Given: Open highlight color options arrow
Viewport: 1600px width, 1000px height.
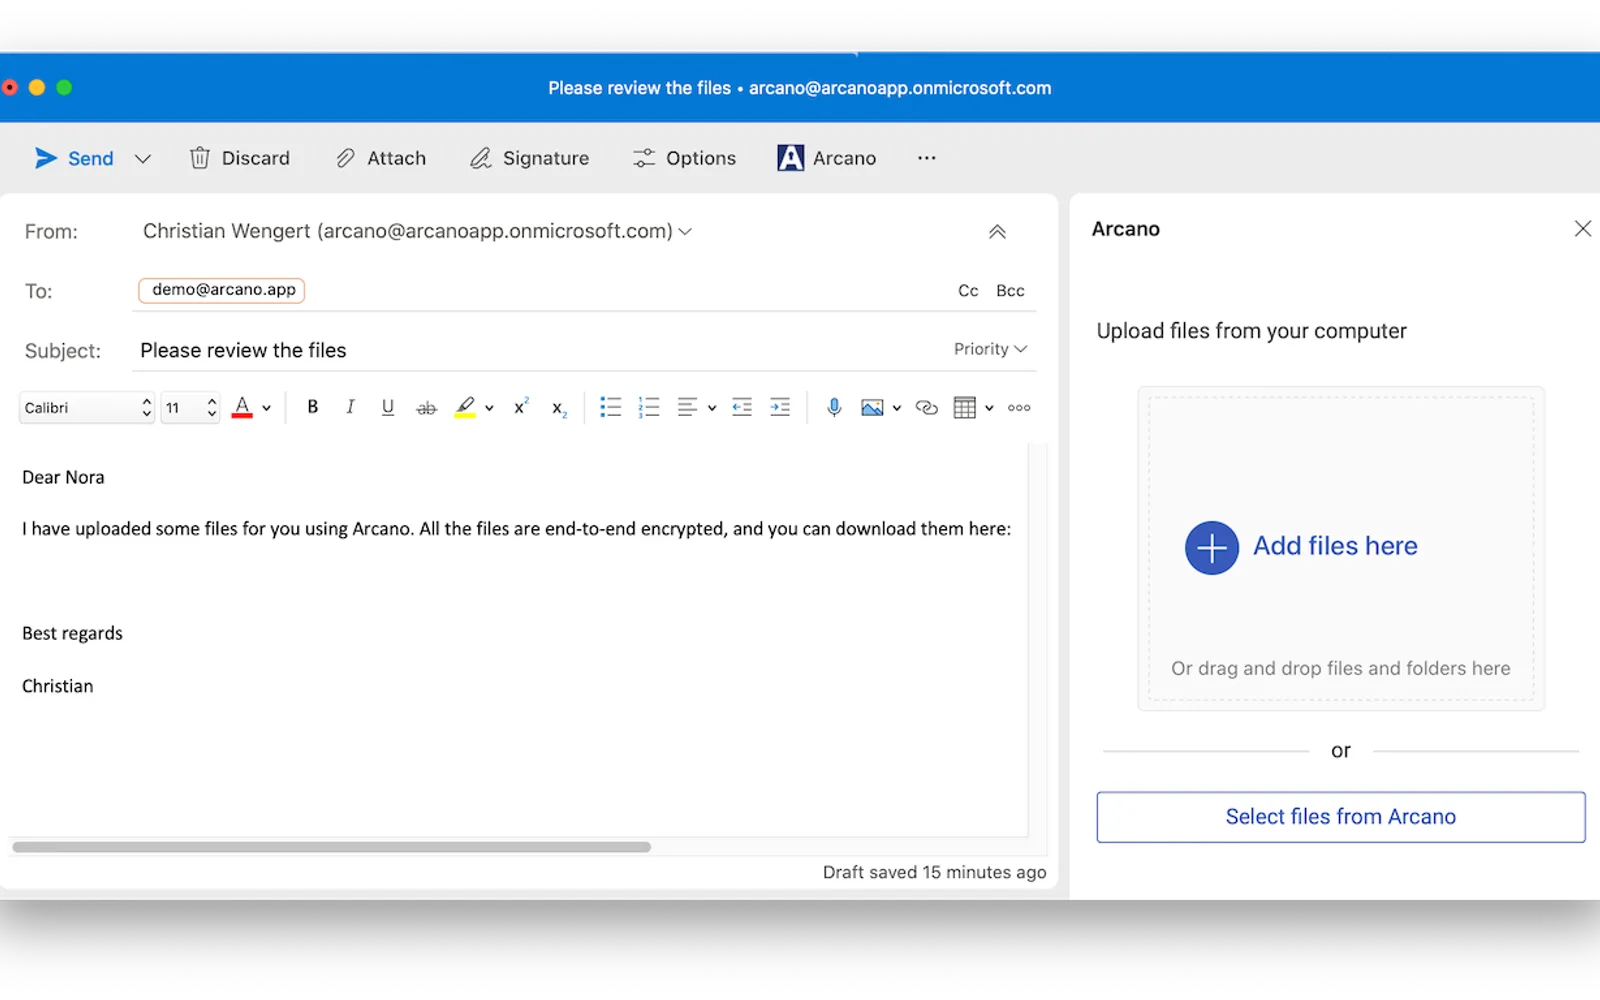Looking at the screenshot, I should (489, 408).
